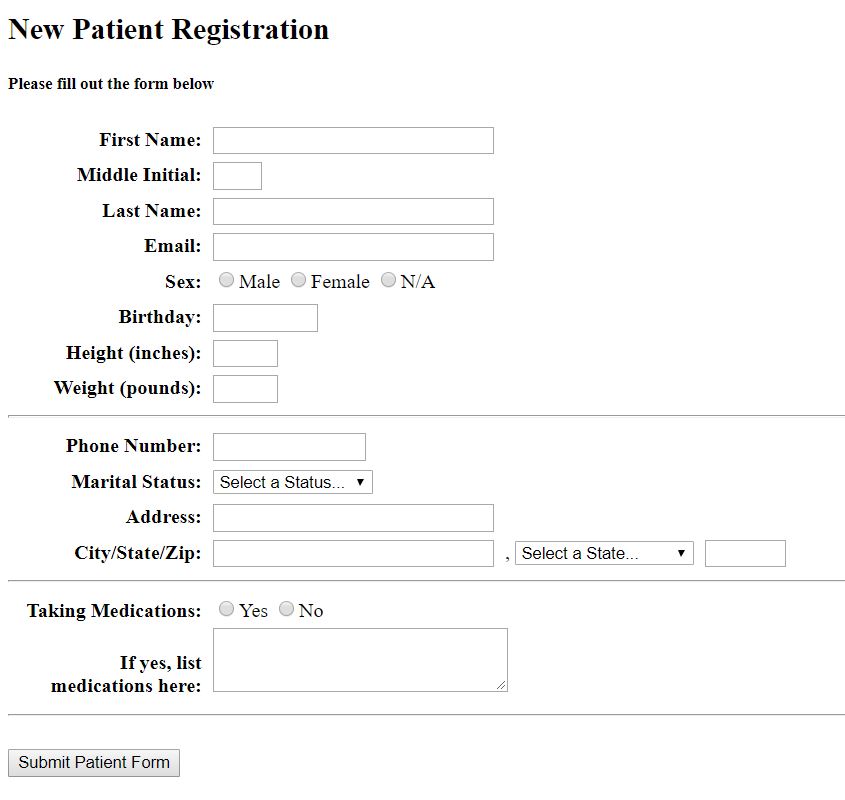The width and height of the screenshot is (845, 800).
Task: Select the Female radio button
Action: (x=298, y=280)
